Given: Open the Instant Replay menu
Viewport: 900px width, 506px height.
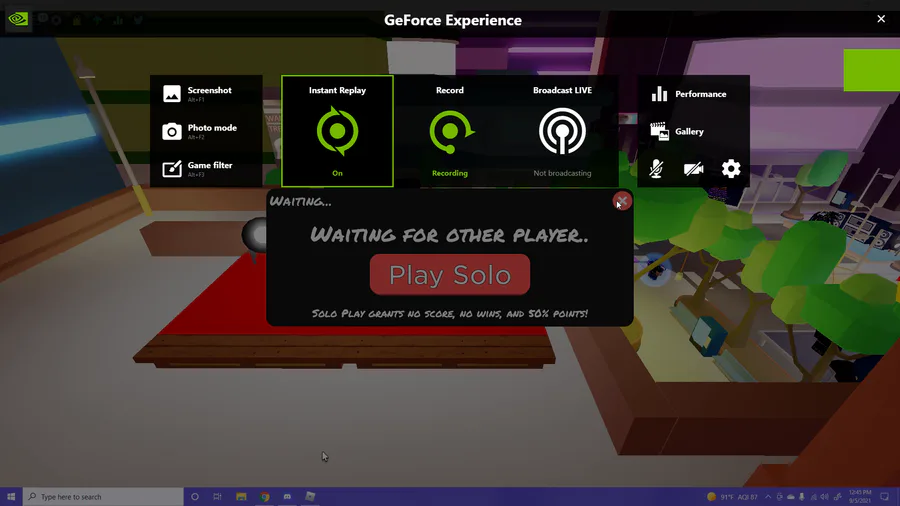Looking at the screenshot, I should pyautogui.click(x=338, y=131).
